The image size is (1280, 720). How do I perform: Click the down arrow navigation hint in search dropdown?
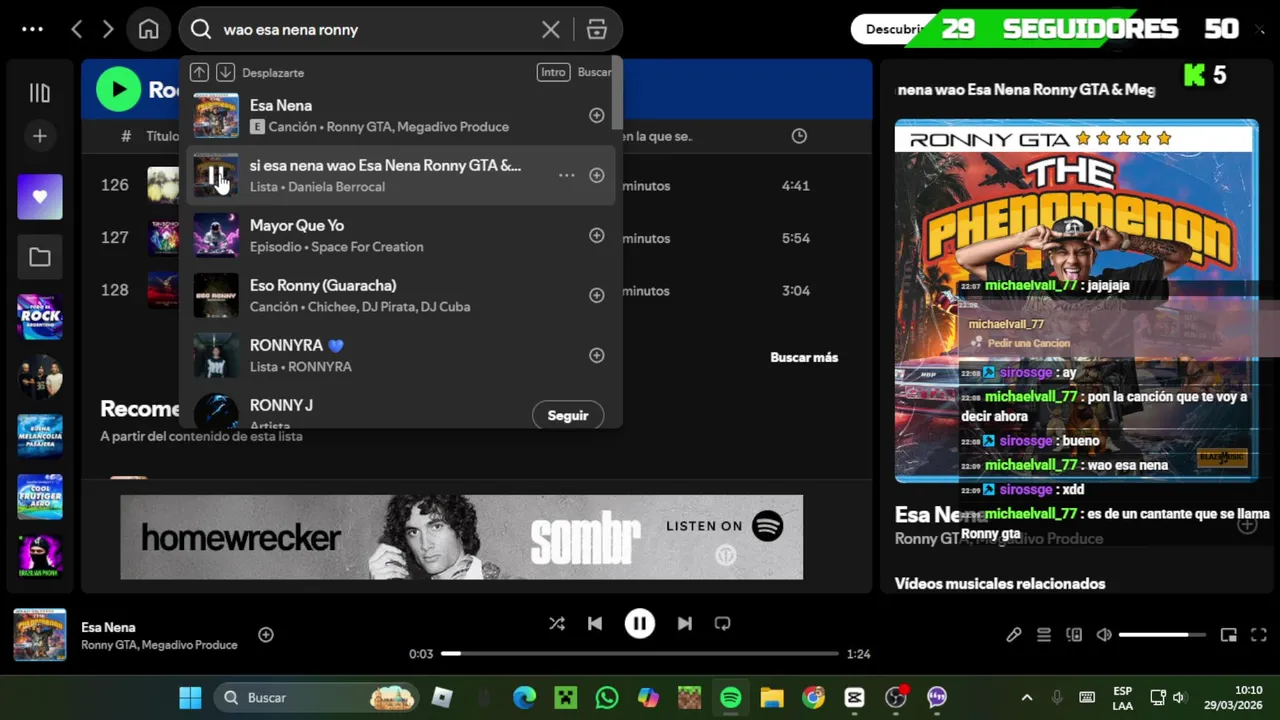coord(225,72)
